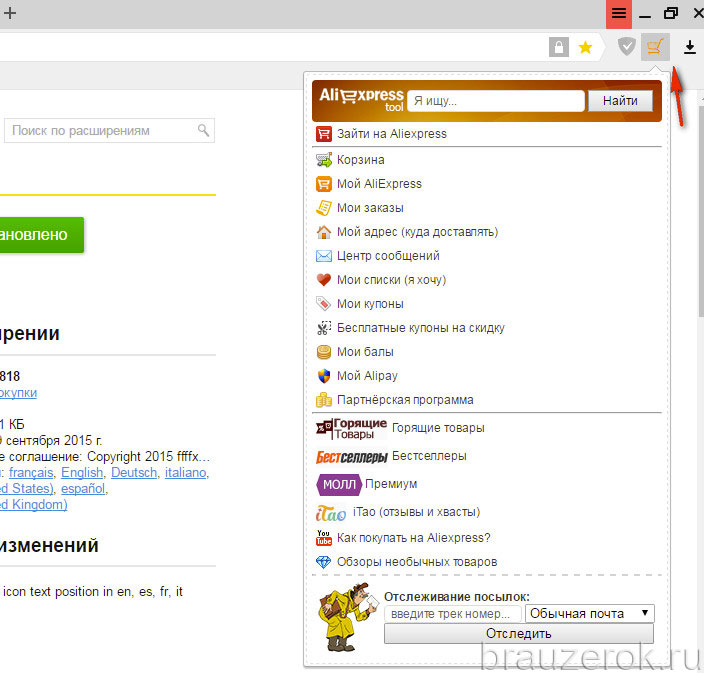
Task: Click the YouTube icon
Action: point(323,538)
